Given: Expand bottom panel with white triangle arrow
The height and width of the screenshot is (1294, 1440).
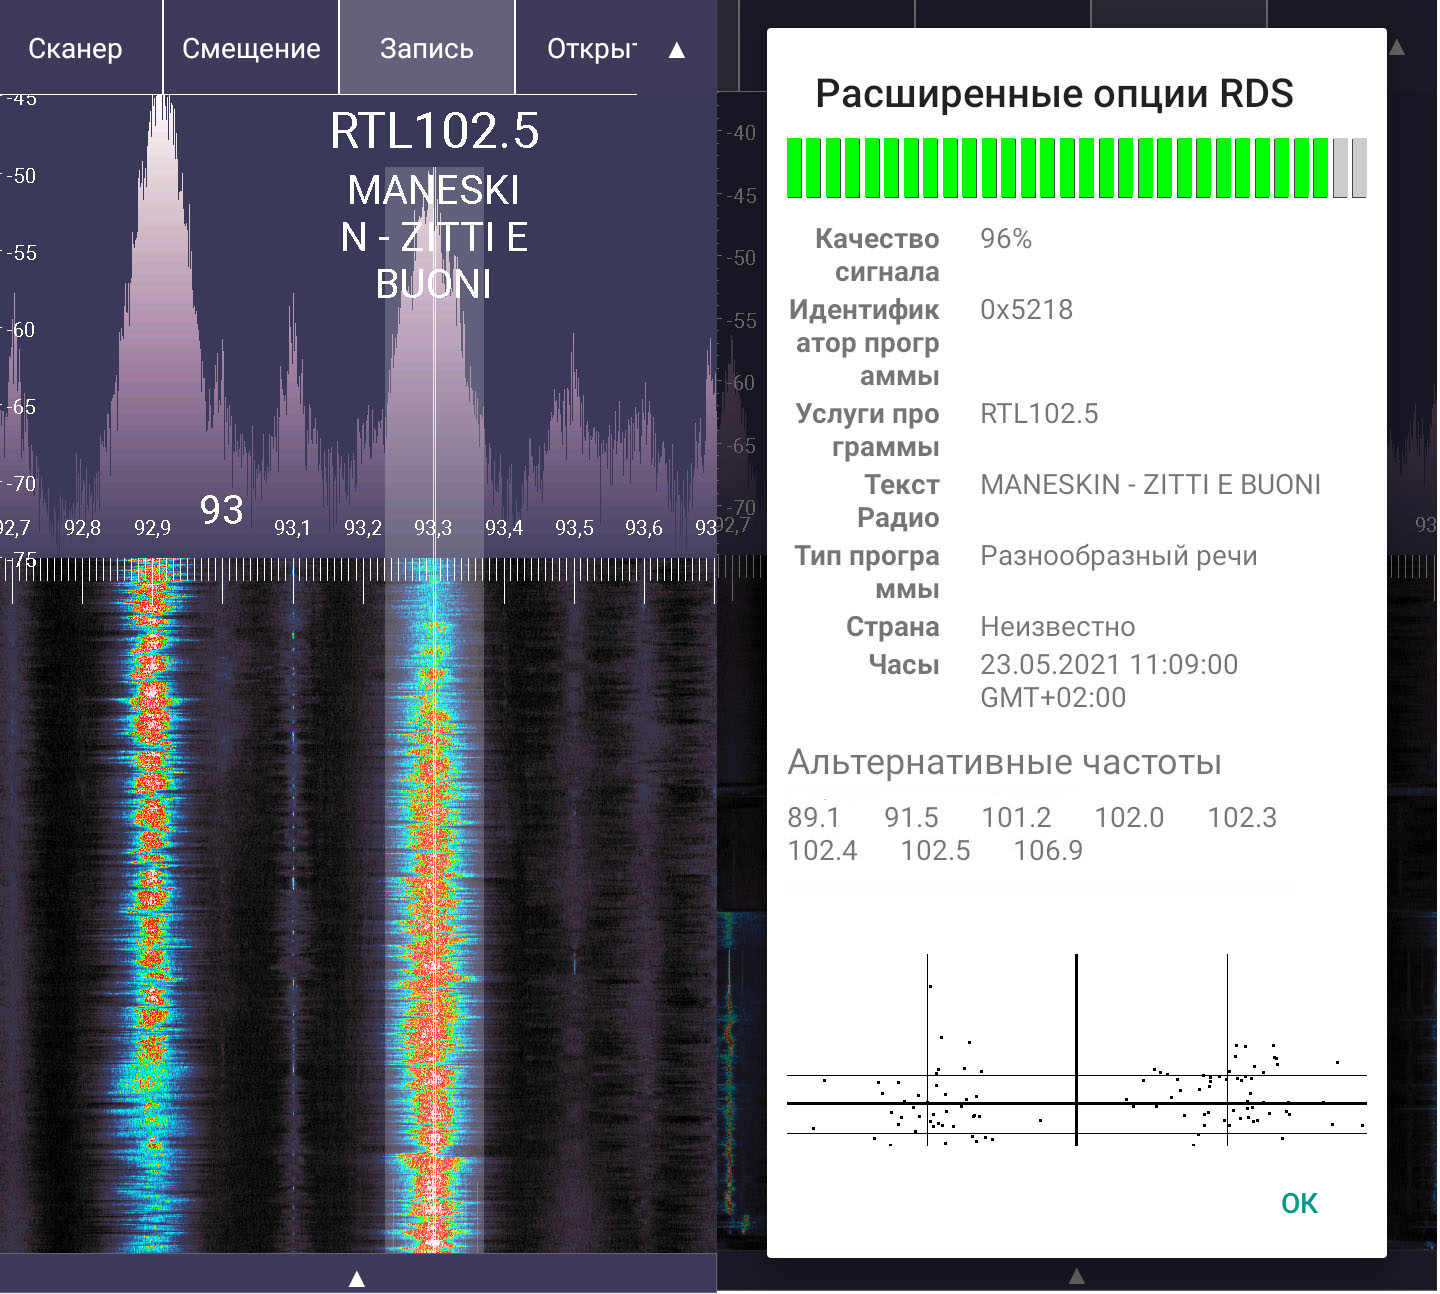Looking at the screenshot, I should [356, 1277].
